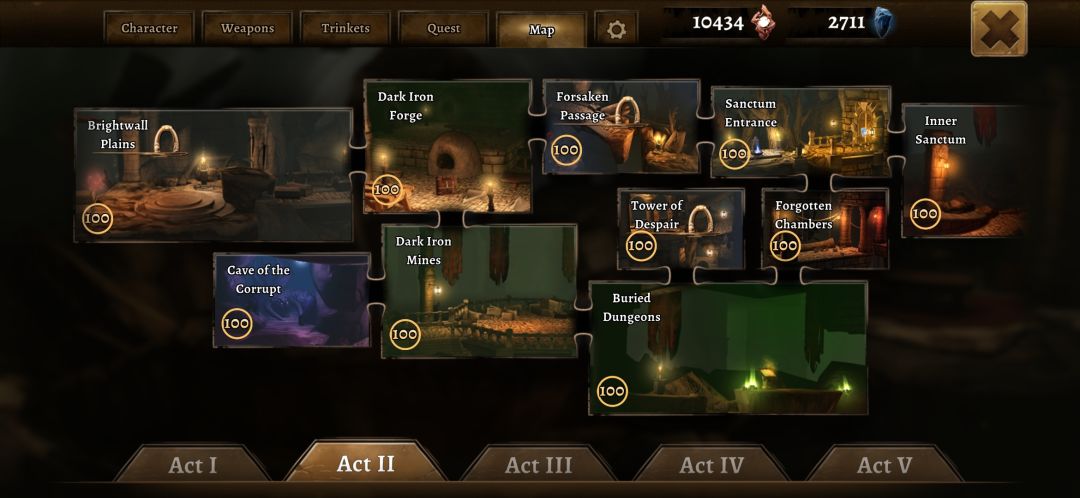Image resolution: width=1080 pixels, height=498 pixels.
Task: Switch to Act V map
Action: click(x=884, y=464)
